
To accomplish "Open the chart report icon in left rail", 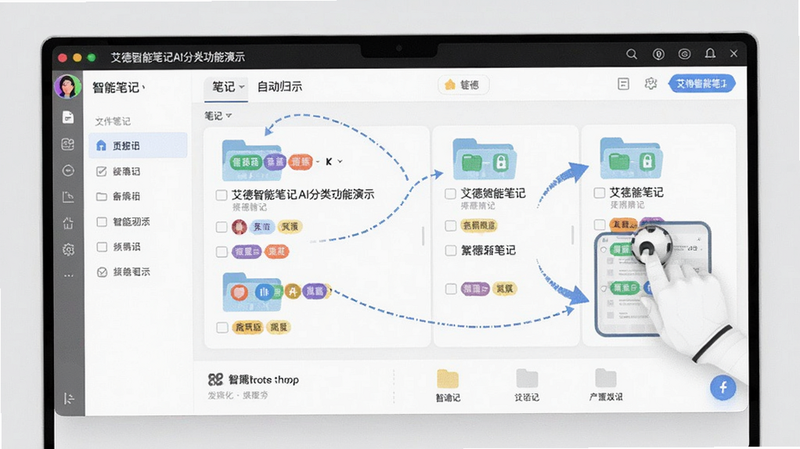I will click(x=68, y=197).
